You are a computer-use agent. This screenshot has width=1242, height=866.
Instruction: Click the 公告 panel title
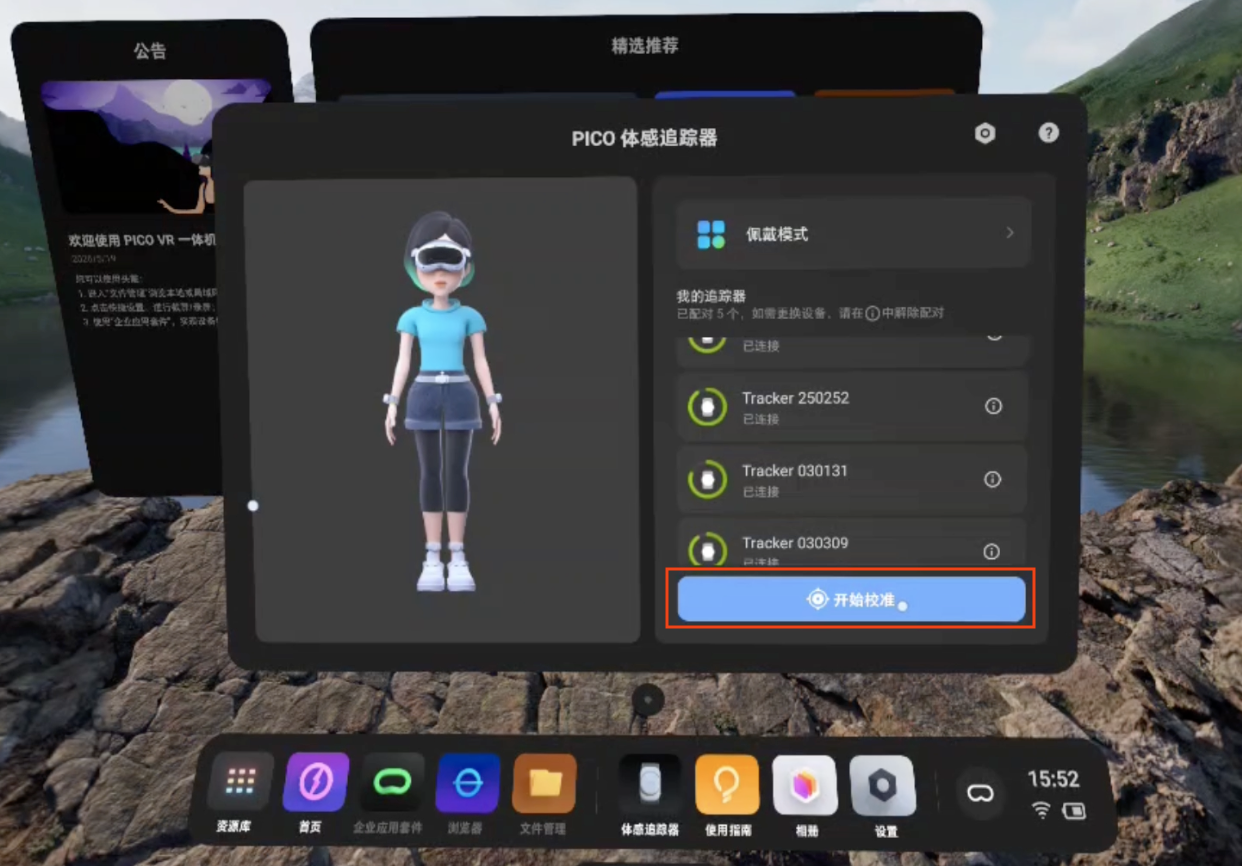tap(150, 50)
